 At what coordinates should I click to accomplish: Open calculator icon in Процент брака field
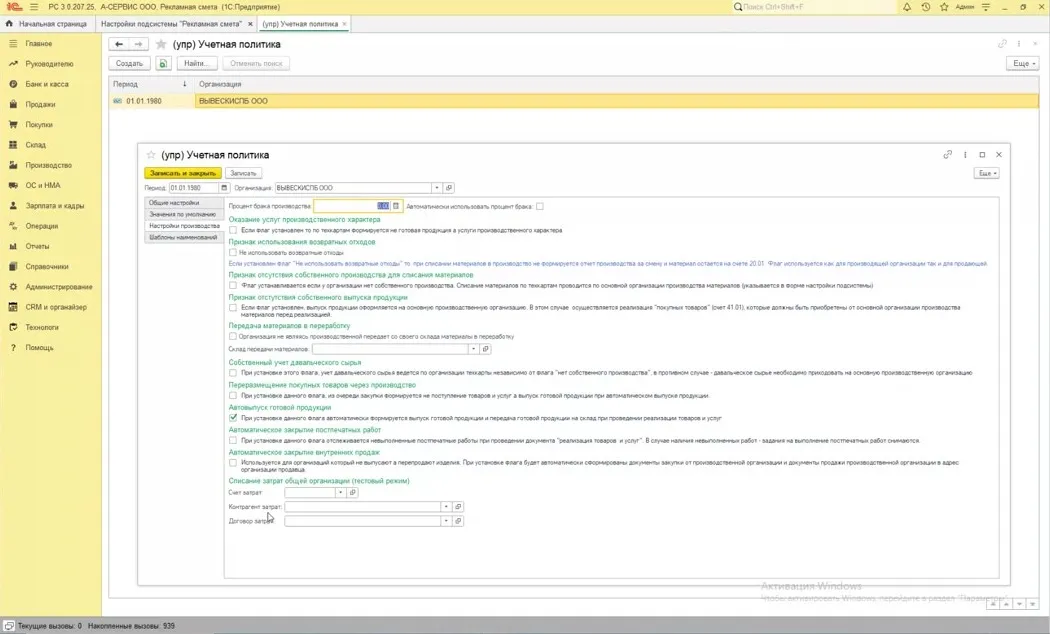coord(396,206)
